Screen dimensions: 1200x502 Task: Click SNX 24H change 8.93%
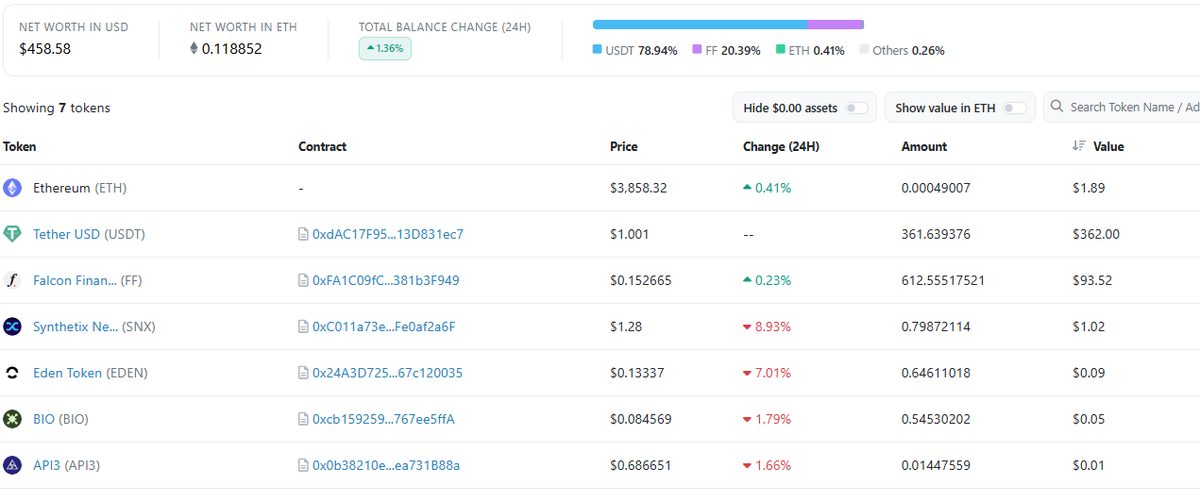click(x=773, y=326)
